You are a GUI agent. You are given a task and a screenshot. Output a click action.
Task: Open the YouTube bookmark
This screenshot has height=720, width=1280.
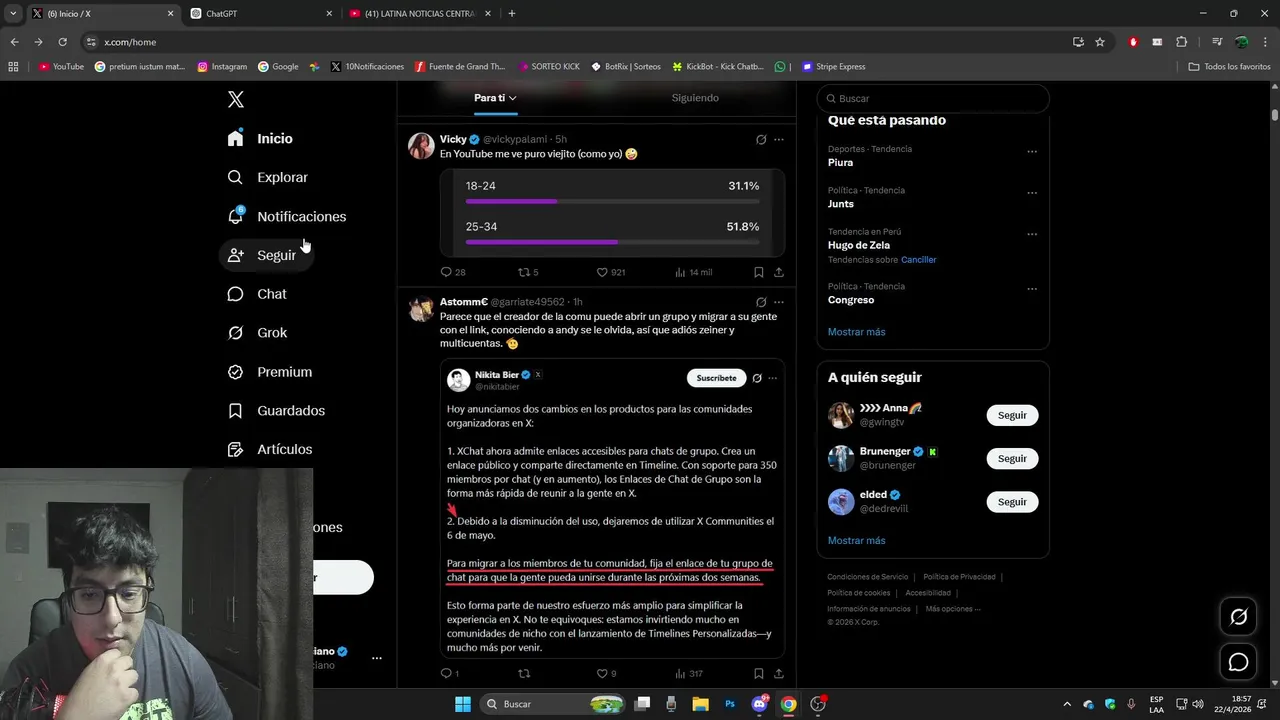click(61, 67)
